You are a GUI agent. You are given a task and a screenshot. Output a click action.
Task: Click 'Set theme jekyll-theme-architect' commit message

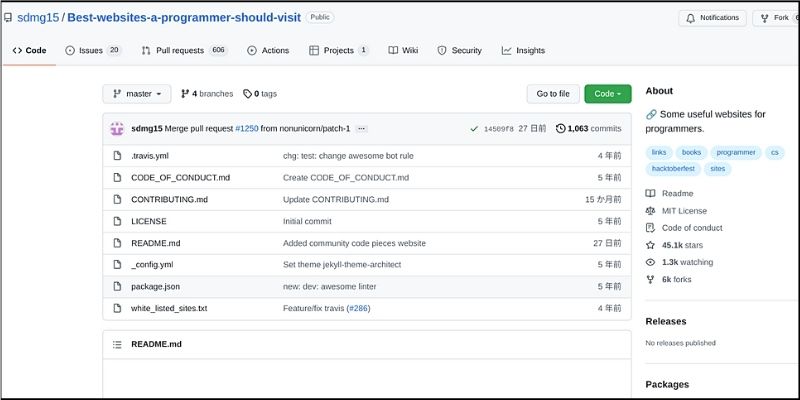click(x=342, y=265)
